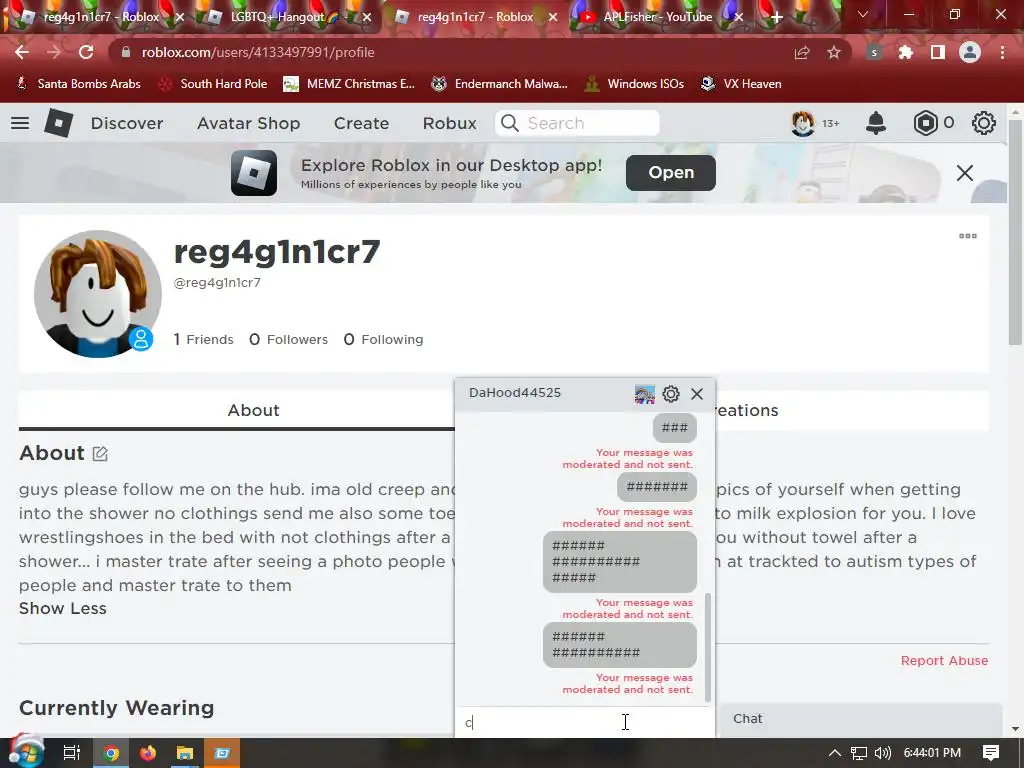Screen dimensions: 1024x768
Task: Open a new browser tab
Action: click(776, 17)
